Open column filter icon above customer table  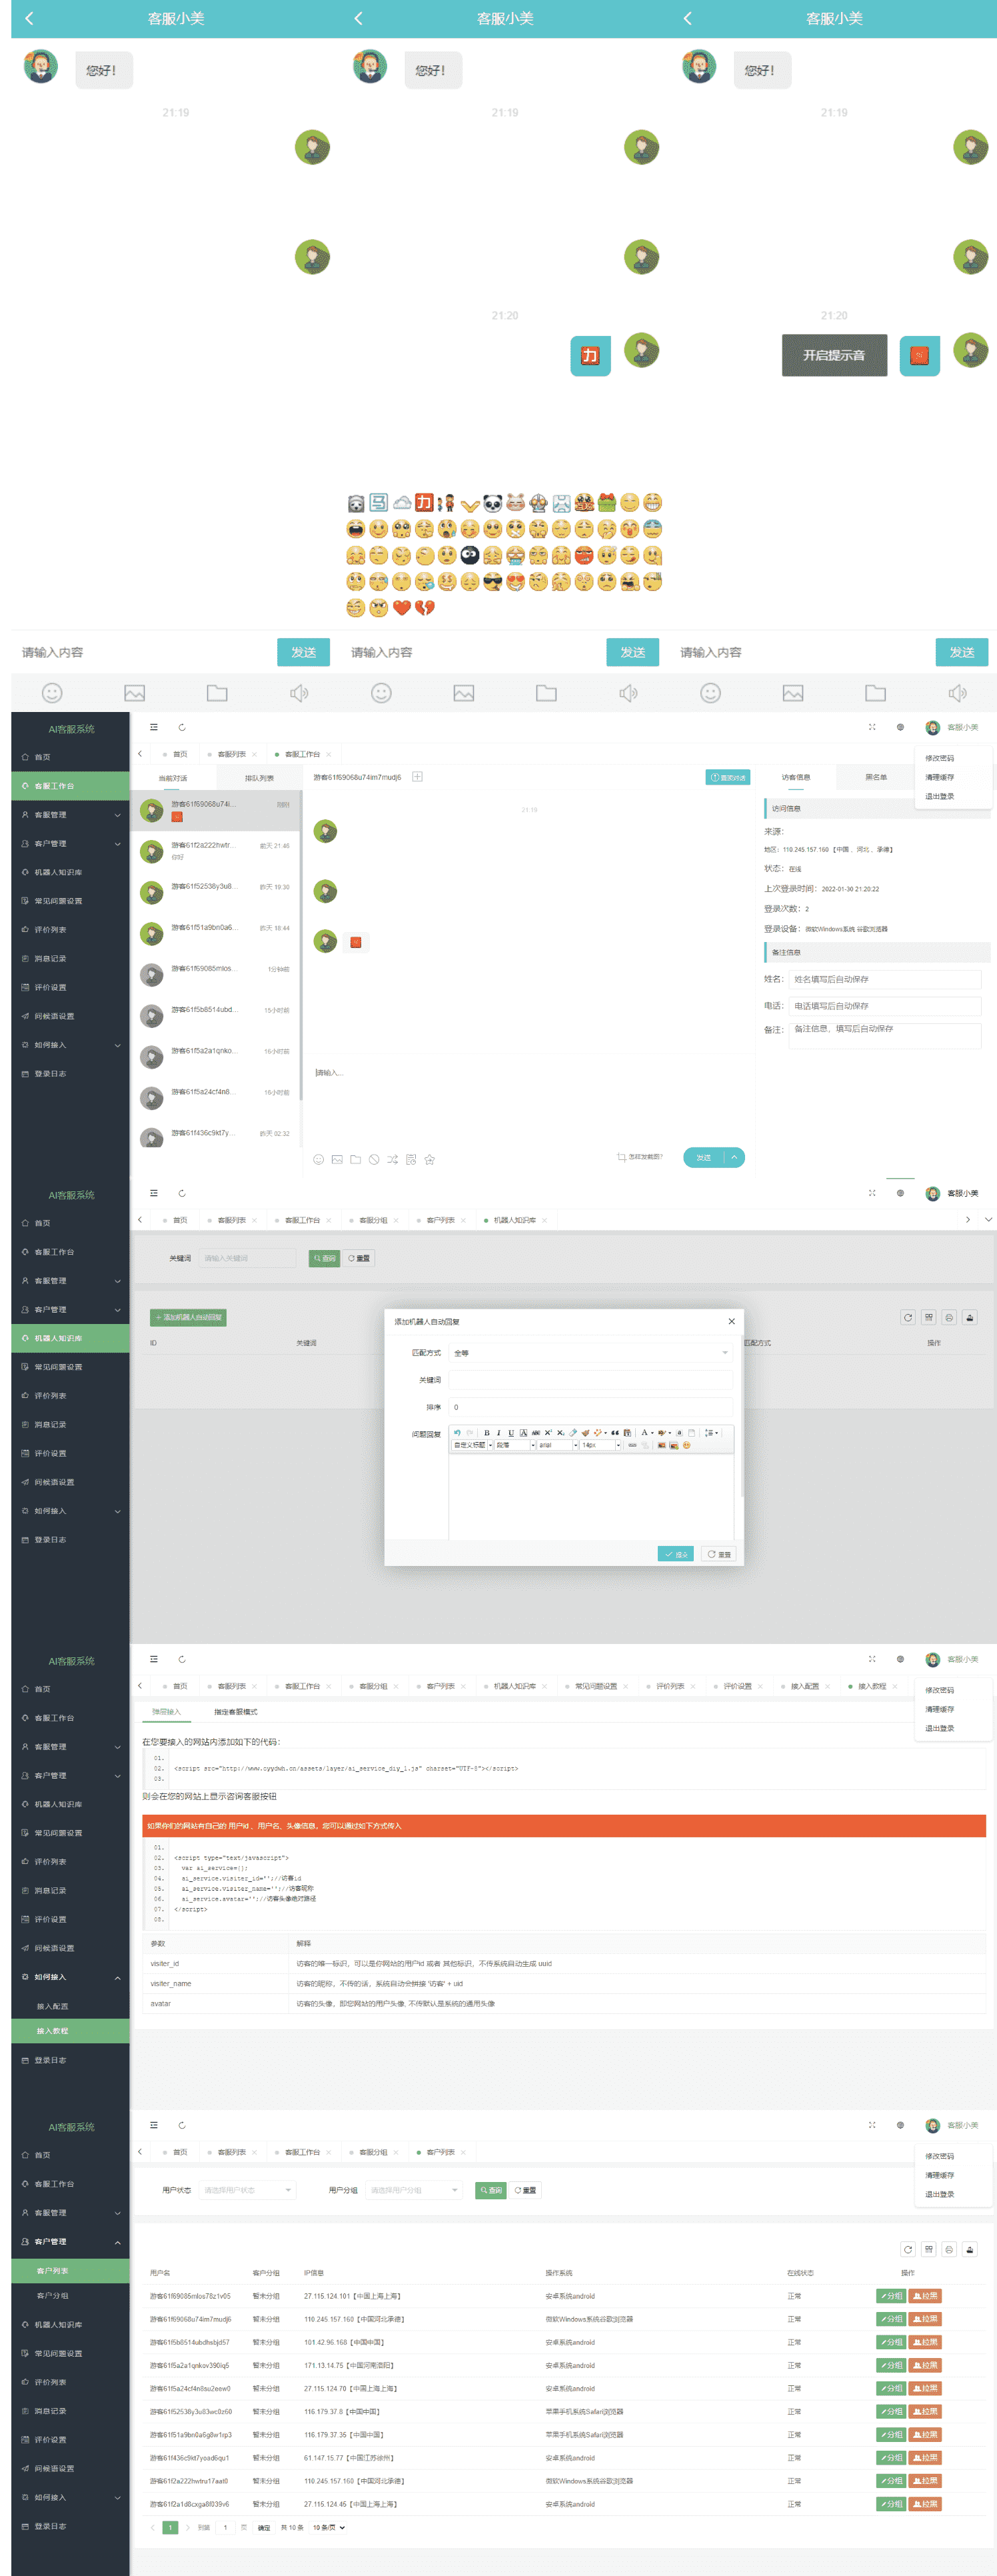(928, 2249)
